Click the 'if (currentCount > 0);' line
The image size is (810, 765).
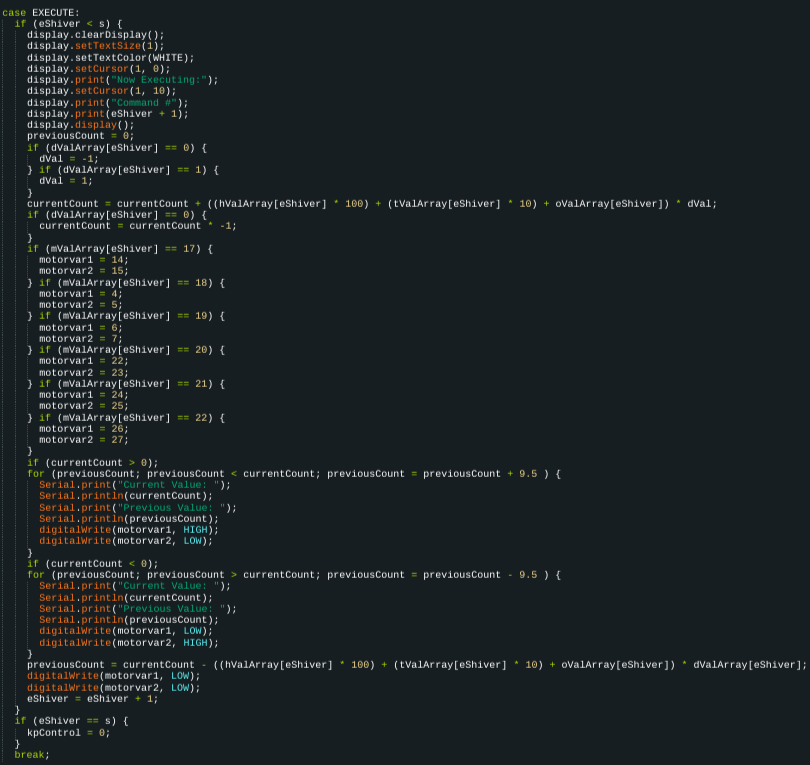point(92,463)
